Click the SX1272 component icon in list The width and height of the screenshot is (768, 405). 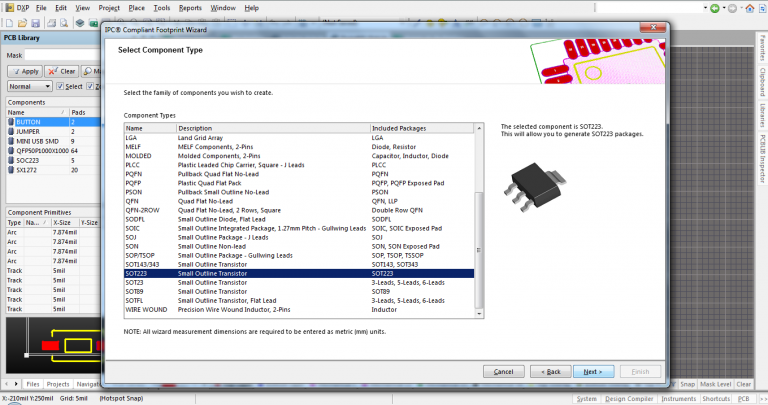[11, 170]
